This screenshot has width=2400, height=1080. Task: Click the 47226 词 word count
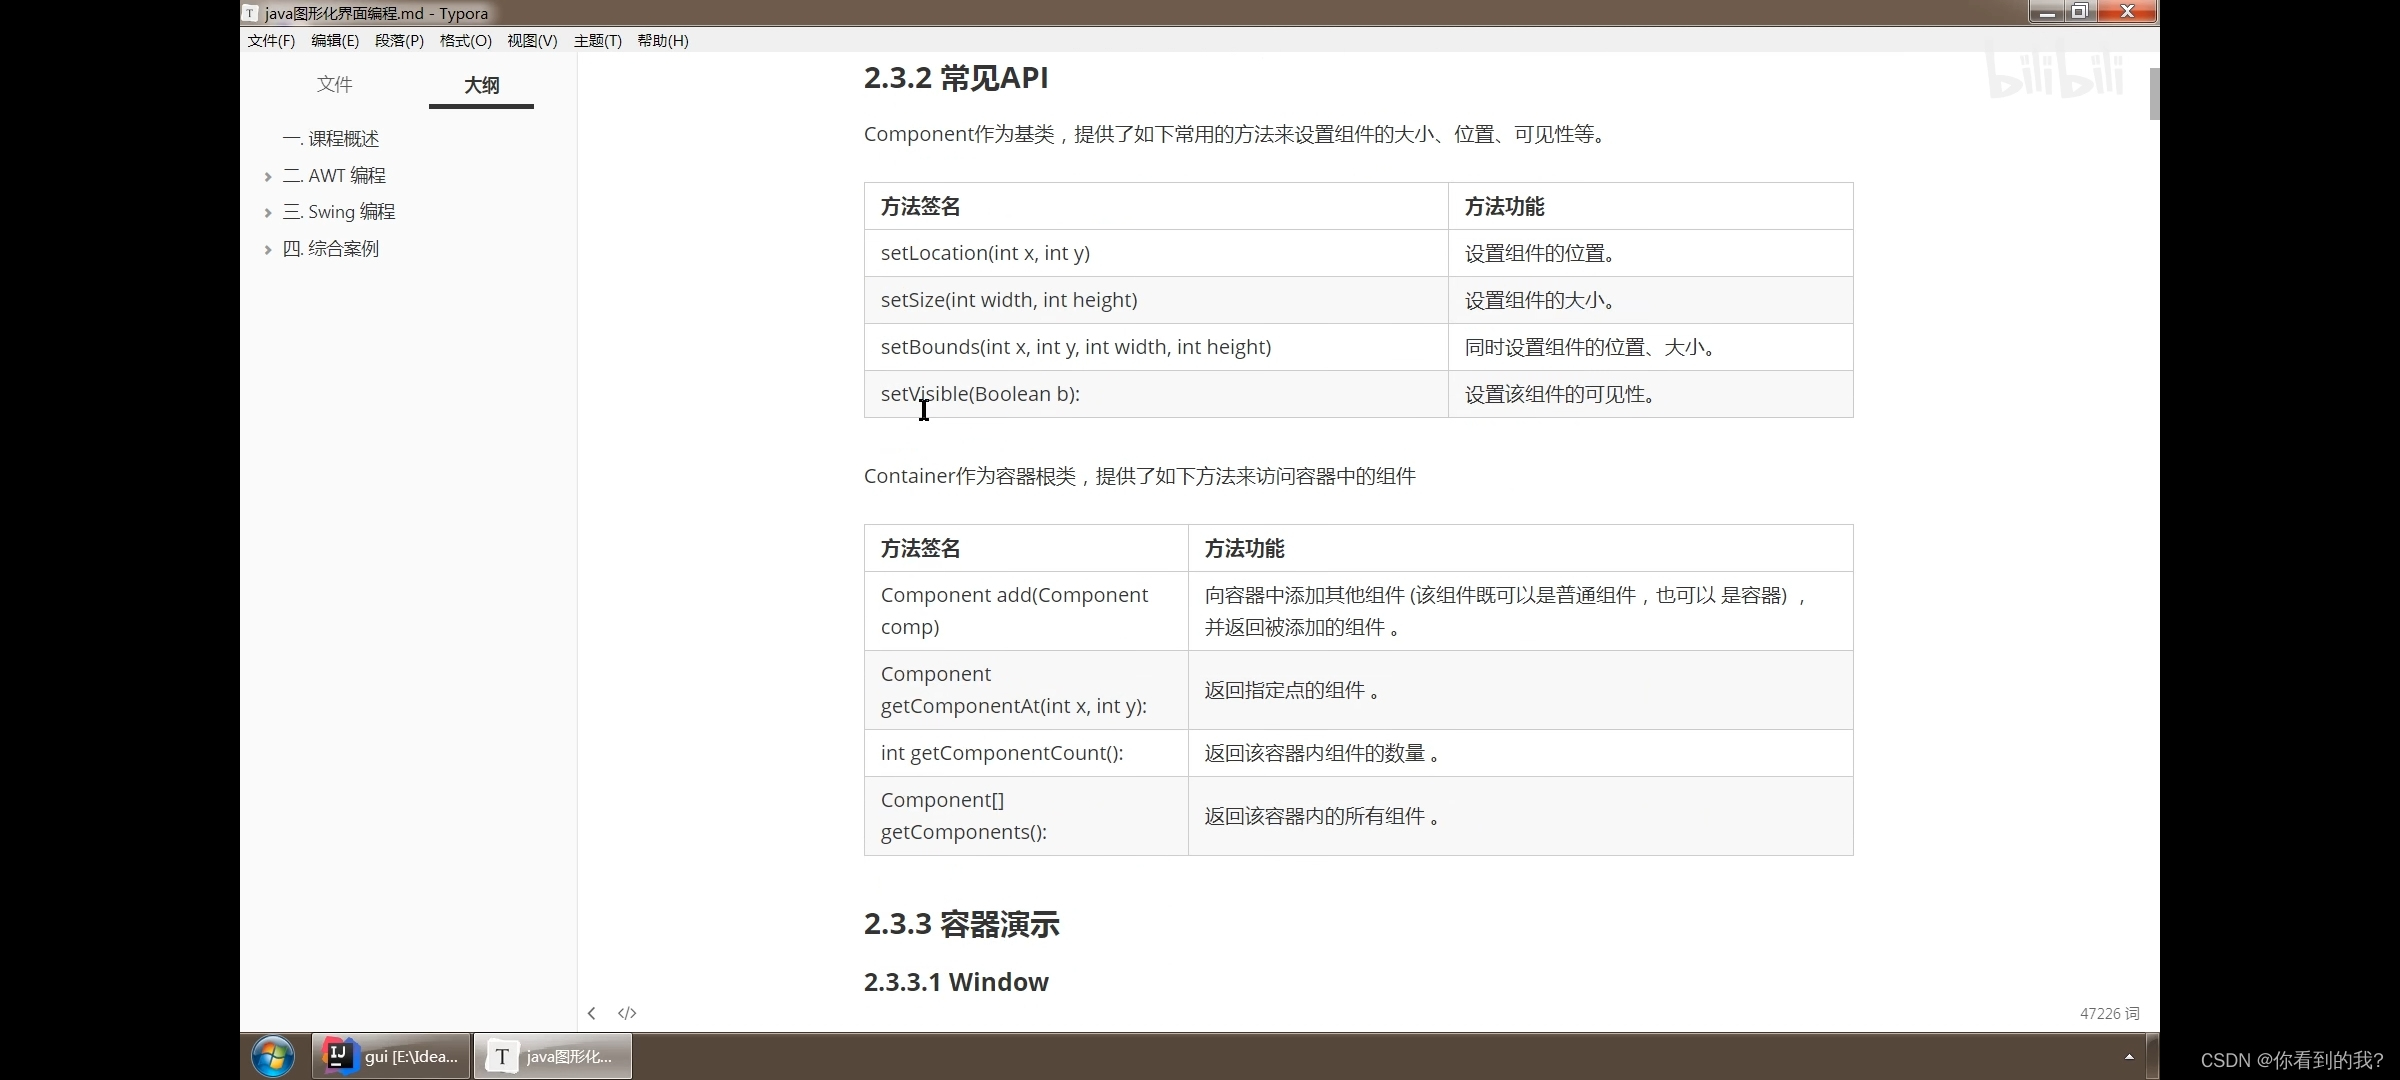click(x=2109, y=1013)
